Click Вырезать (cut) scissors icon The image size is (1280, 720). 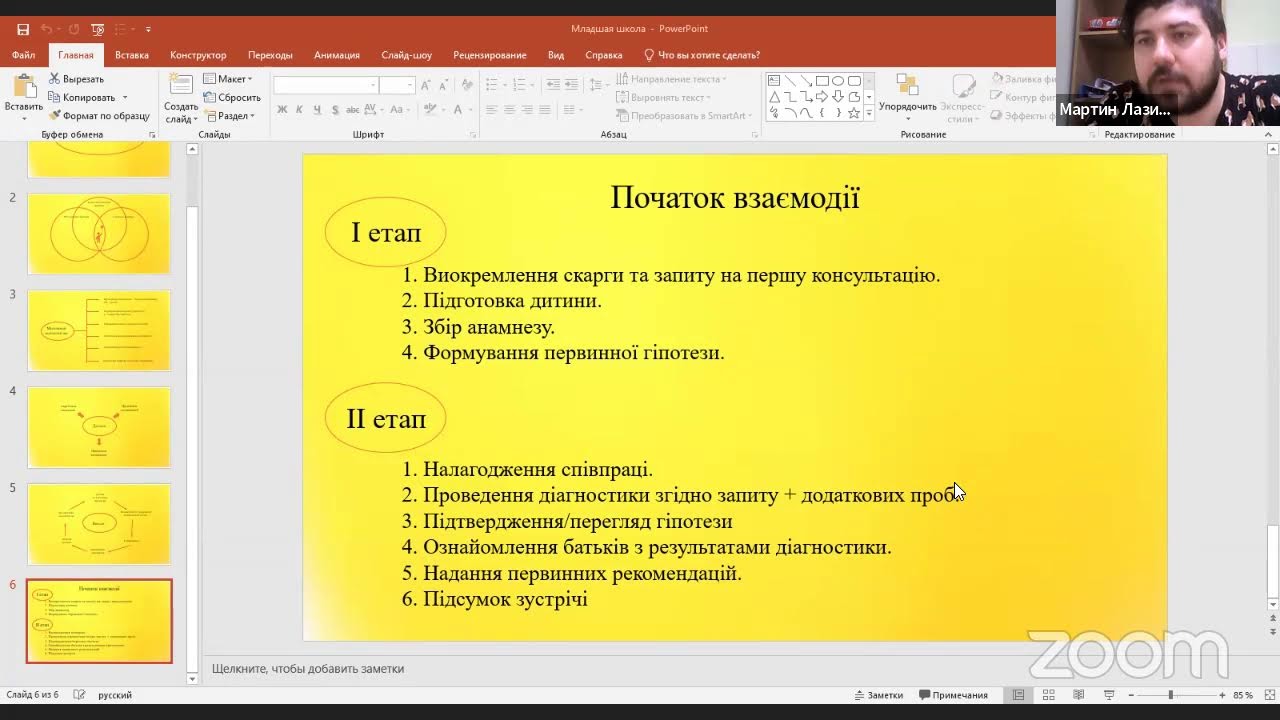click(x=53, y=79)
